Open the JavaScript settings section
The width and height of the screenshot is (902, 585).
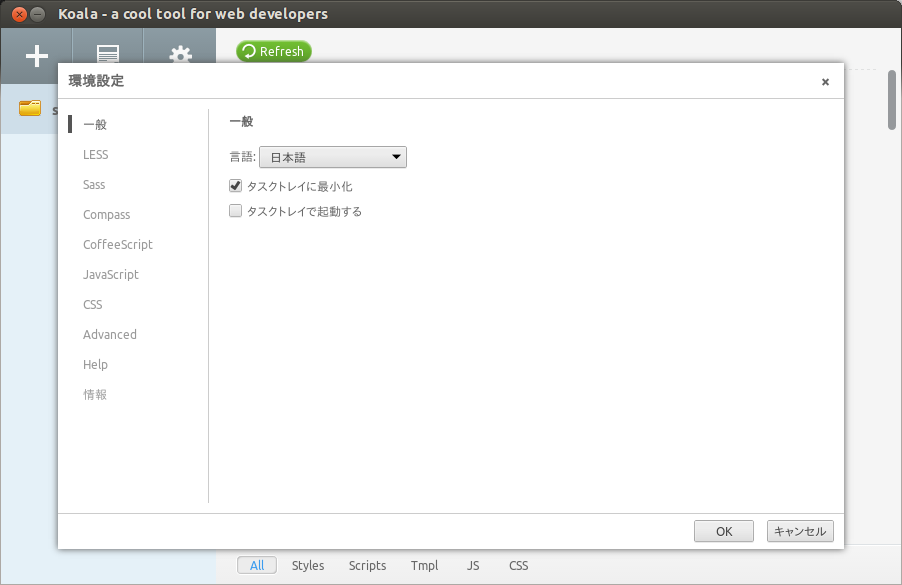point(110,274)
